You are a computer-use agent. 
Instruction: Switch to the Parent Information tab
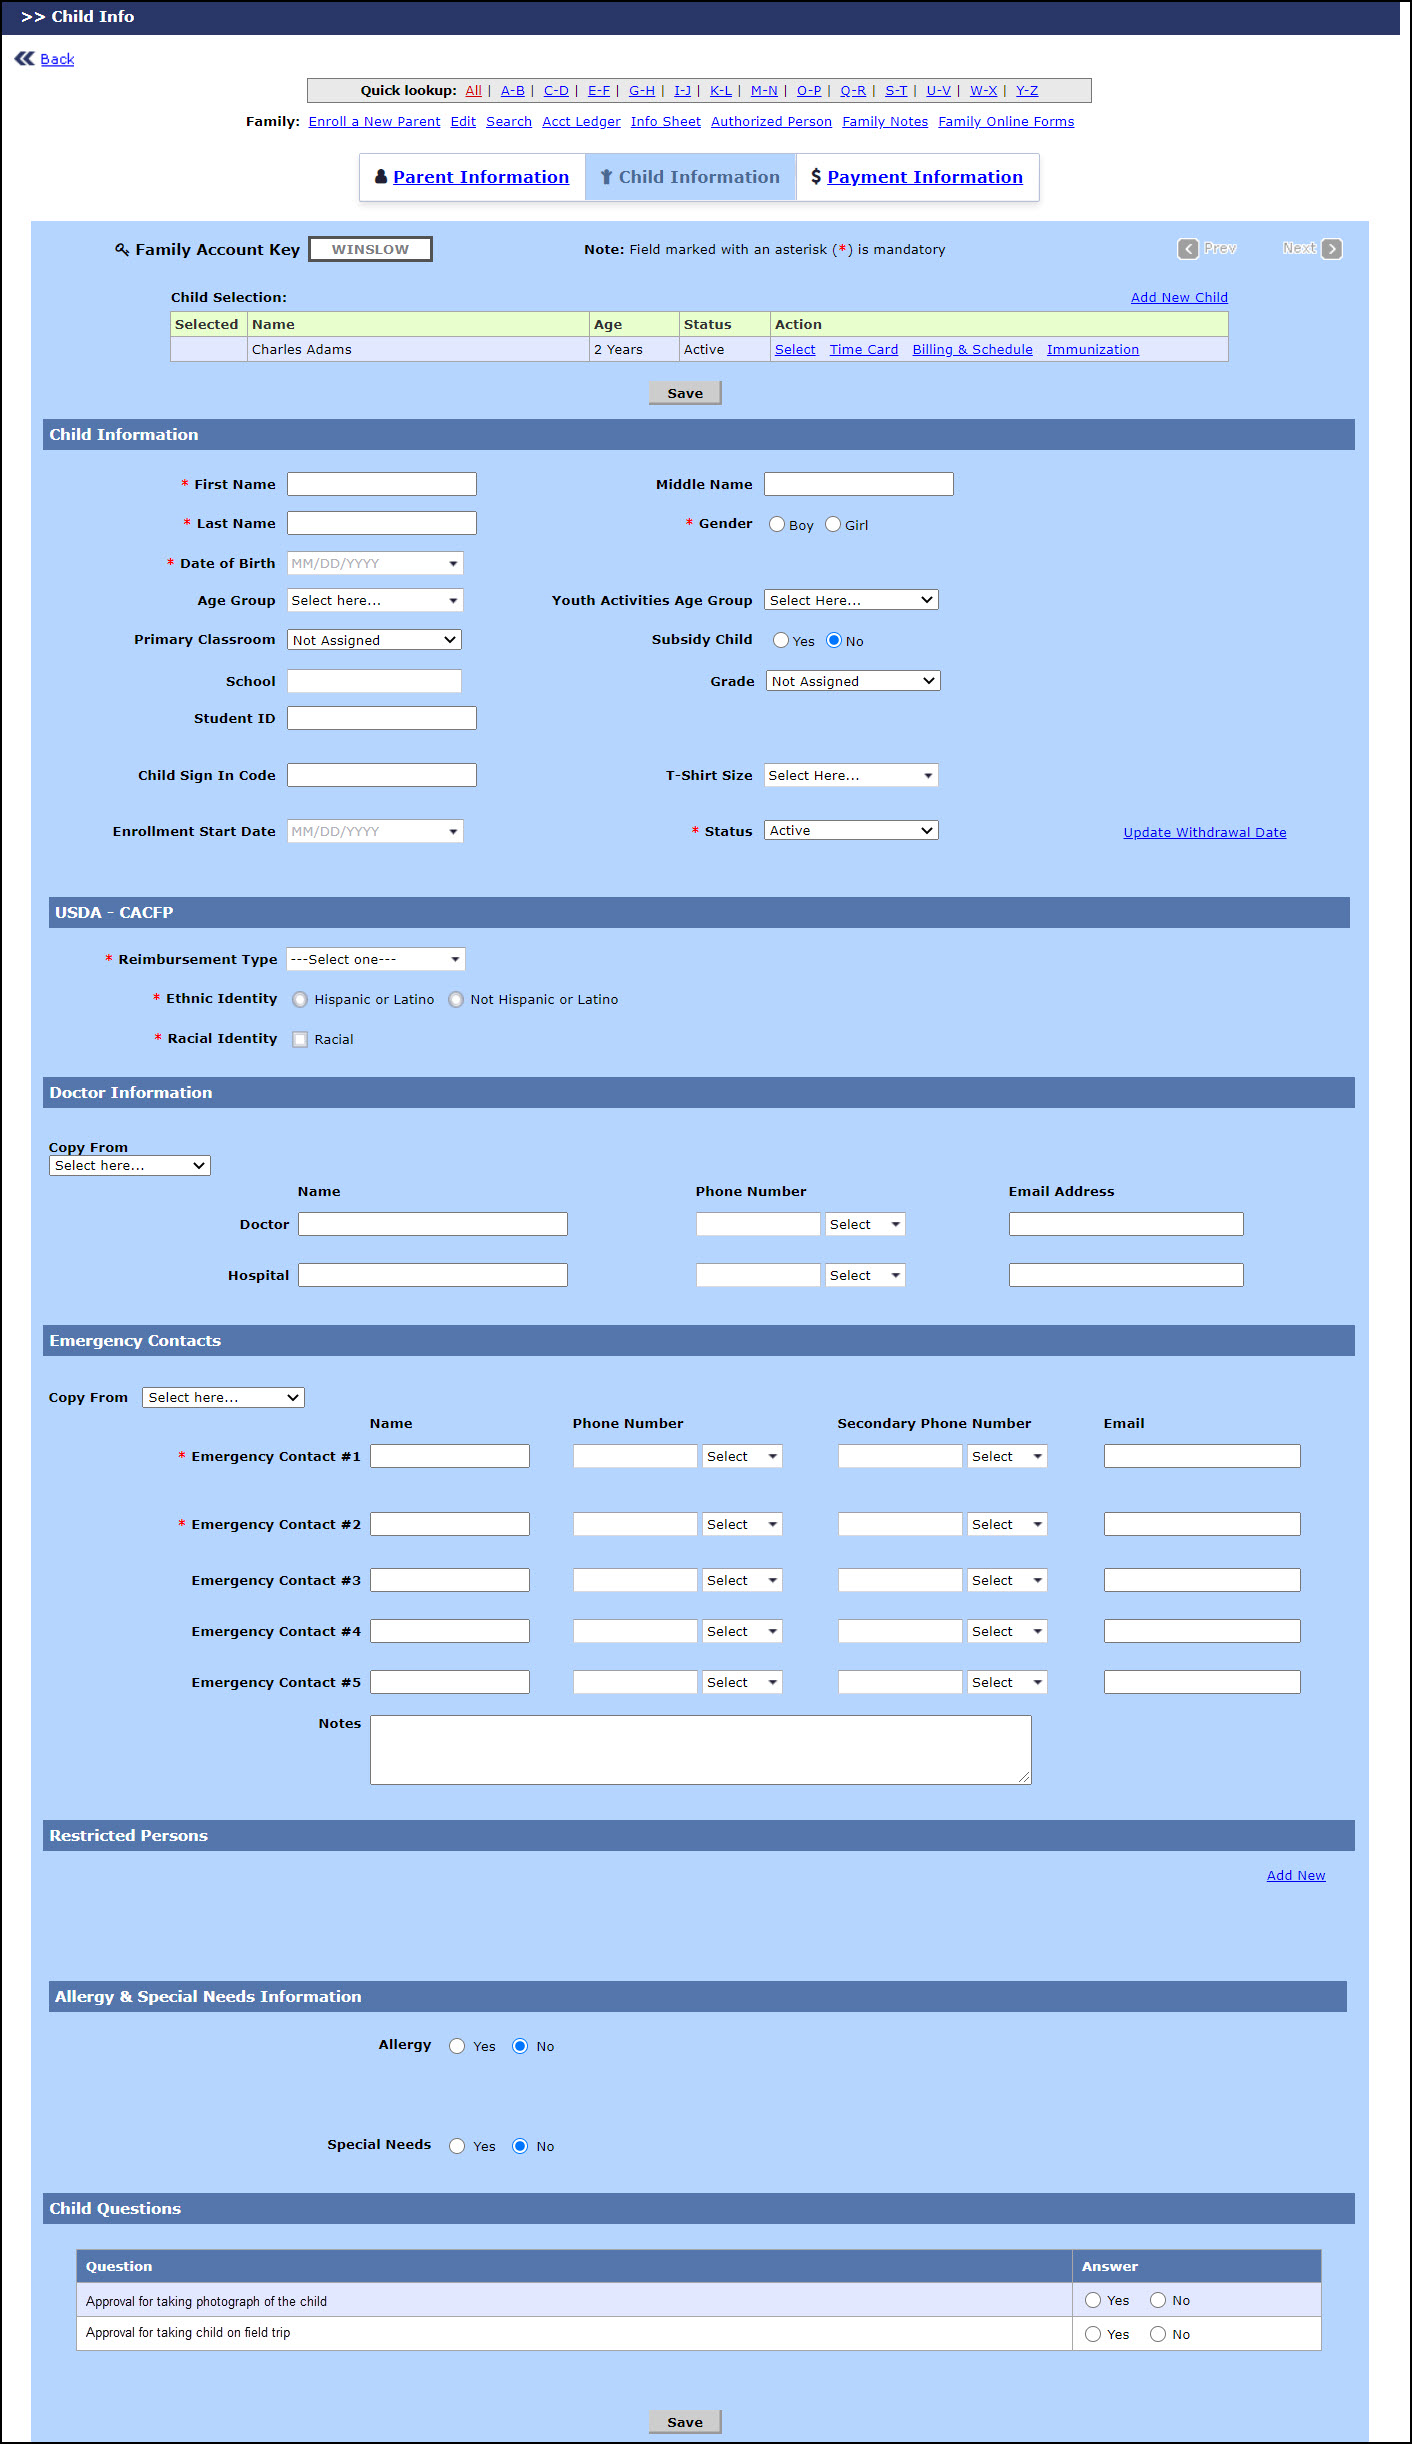(x=480, y=177)
